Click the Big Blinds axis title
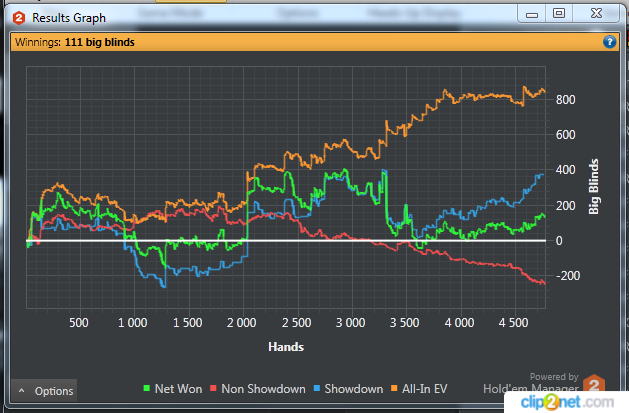This screenshot has width=629, height=413. 594,186
